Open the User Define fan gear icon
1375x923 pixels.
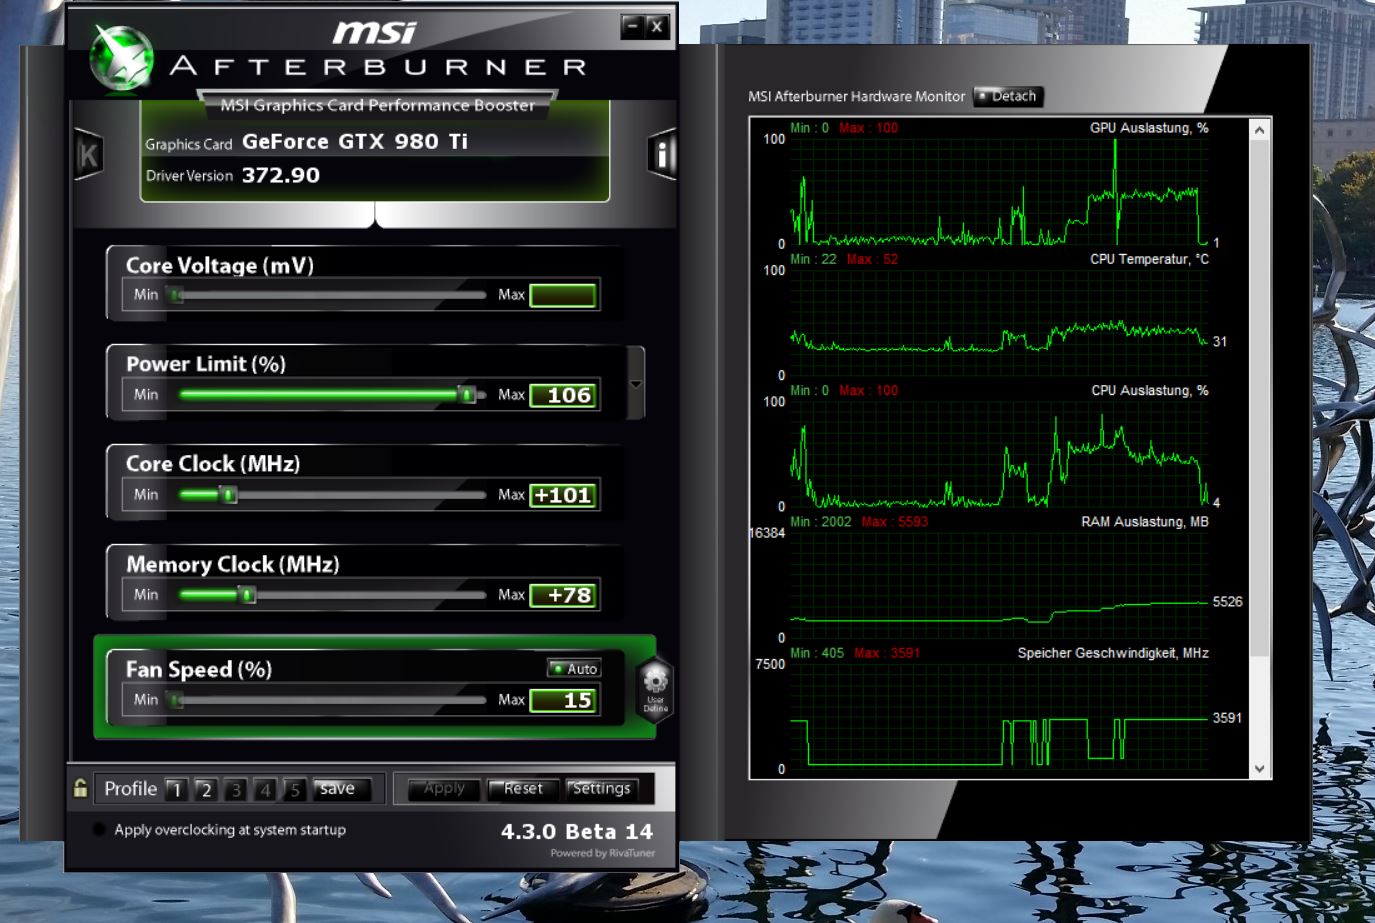pos(655,689)
